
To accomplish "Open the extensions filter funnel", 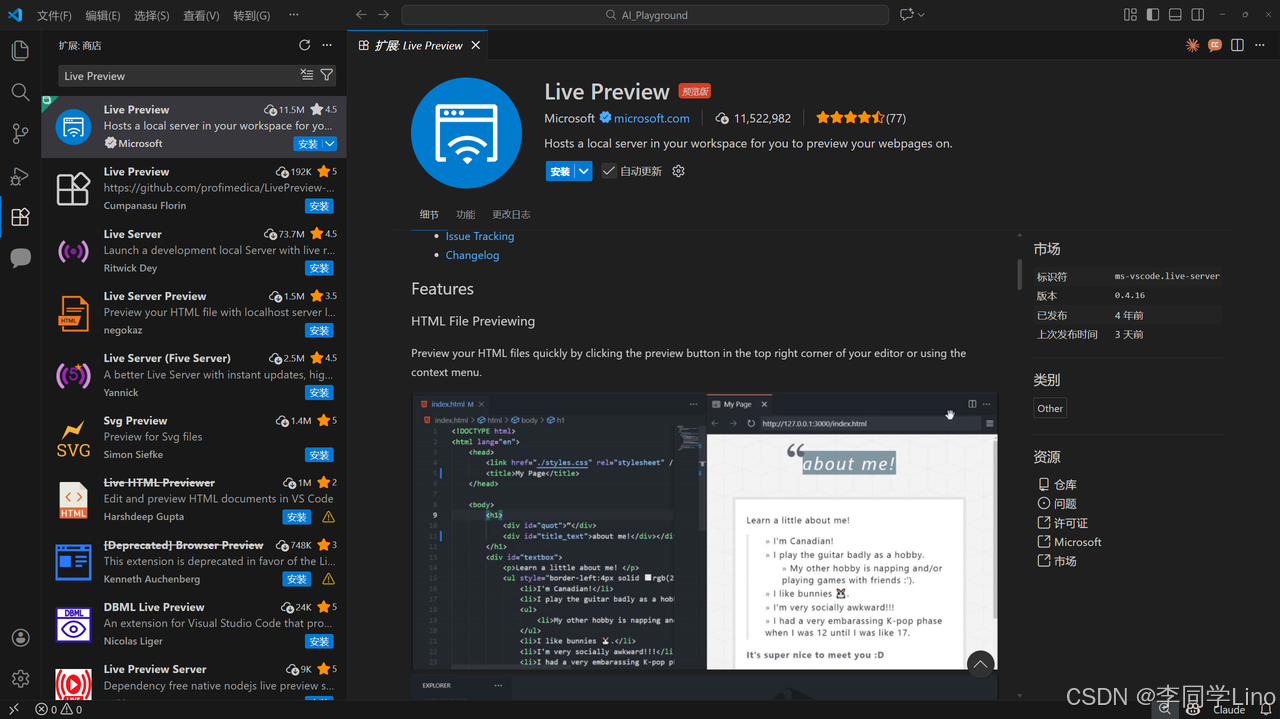I will pos(327,75).
